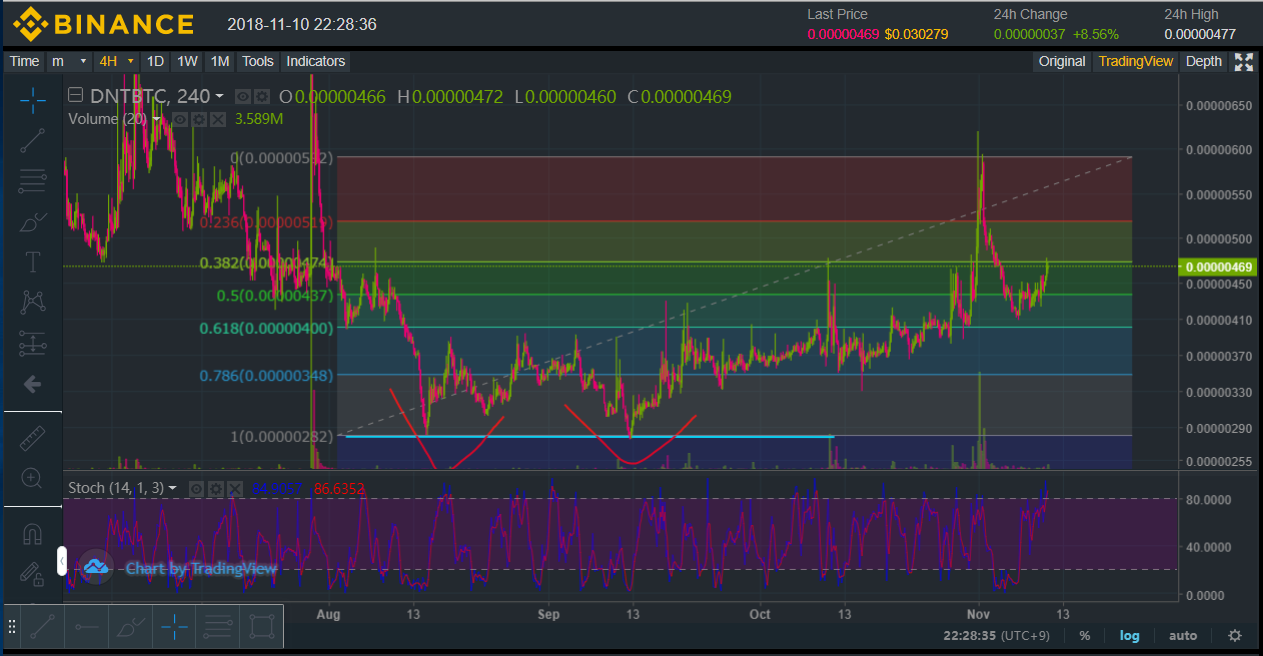Click the fullscreen expand icon
1263x656 pixels.
(x=1244, y=62)
